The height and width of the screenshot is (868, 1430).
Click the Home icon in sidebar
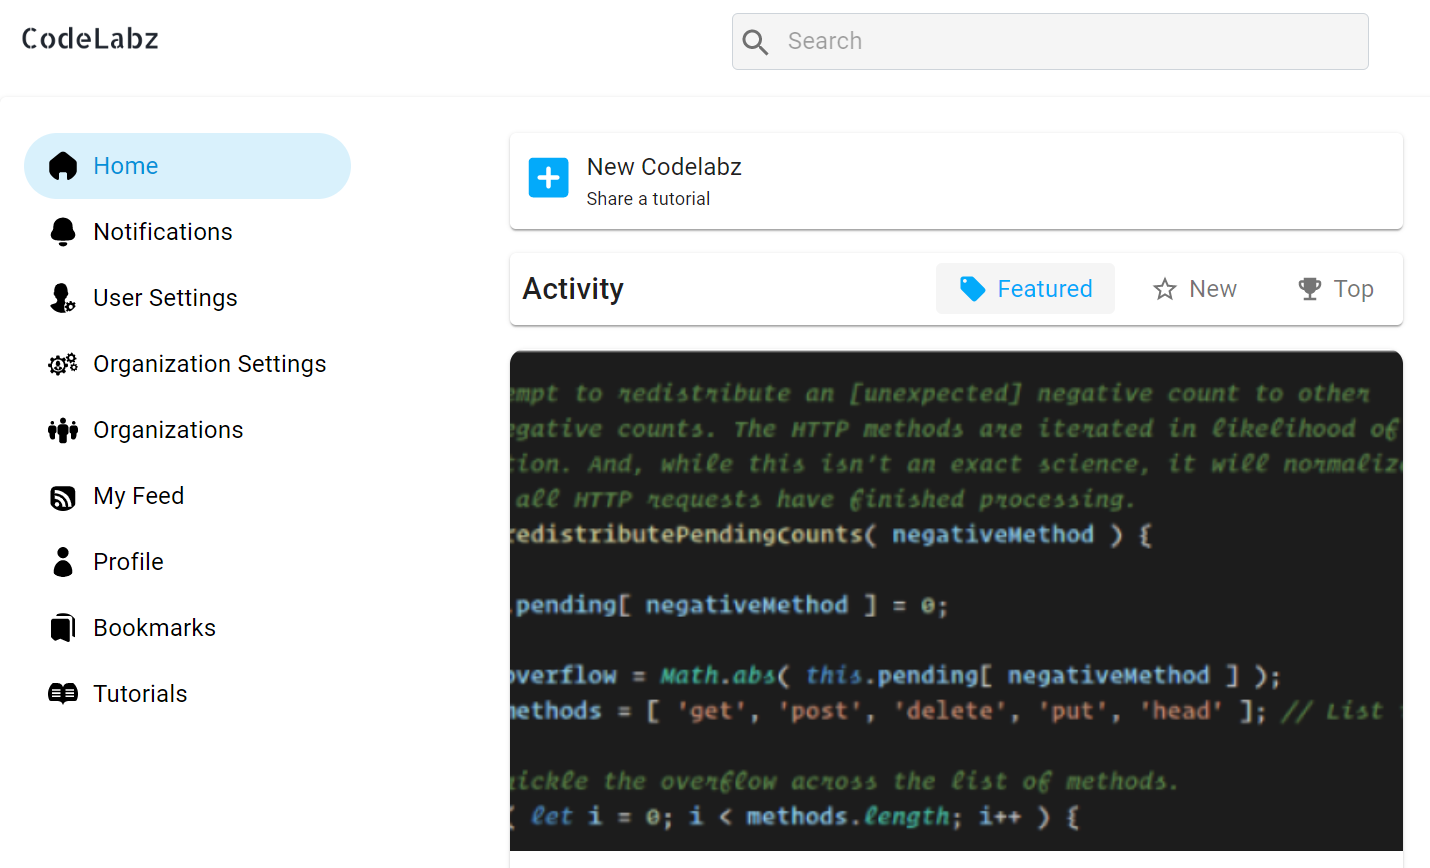[x=62, y=165]
